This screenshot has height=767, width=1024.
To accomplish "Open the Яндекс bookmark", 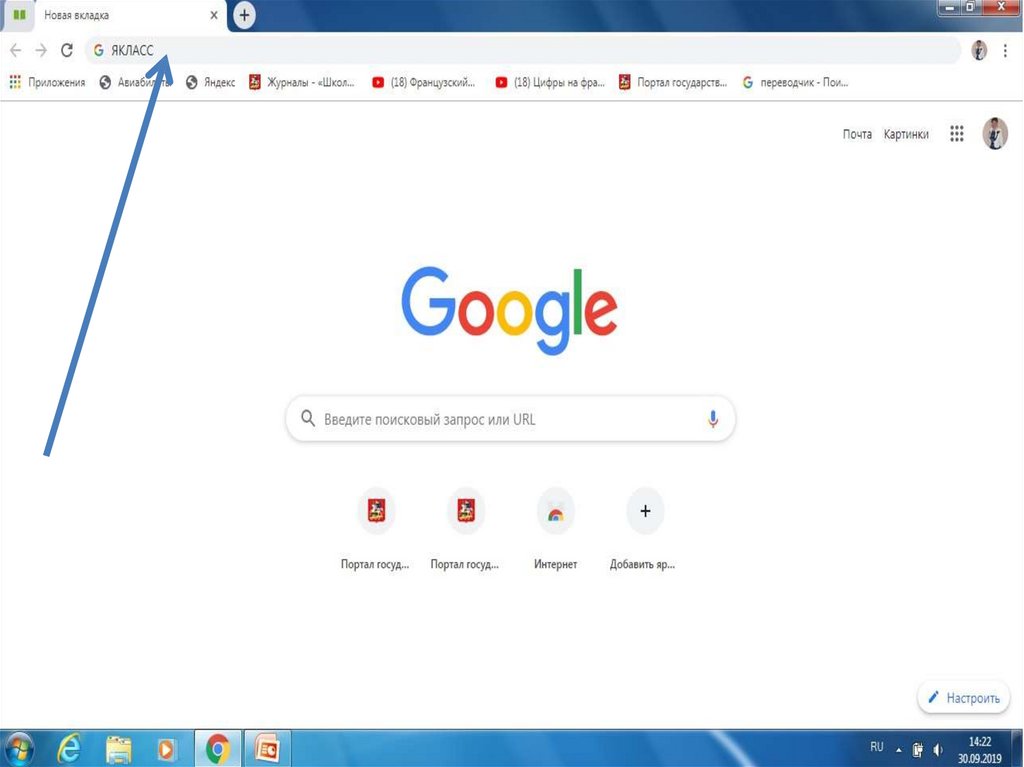I will point(210,82).
